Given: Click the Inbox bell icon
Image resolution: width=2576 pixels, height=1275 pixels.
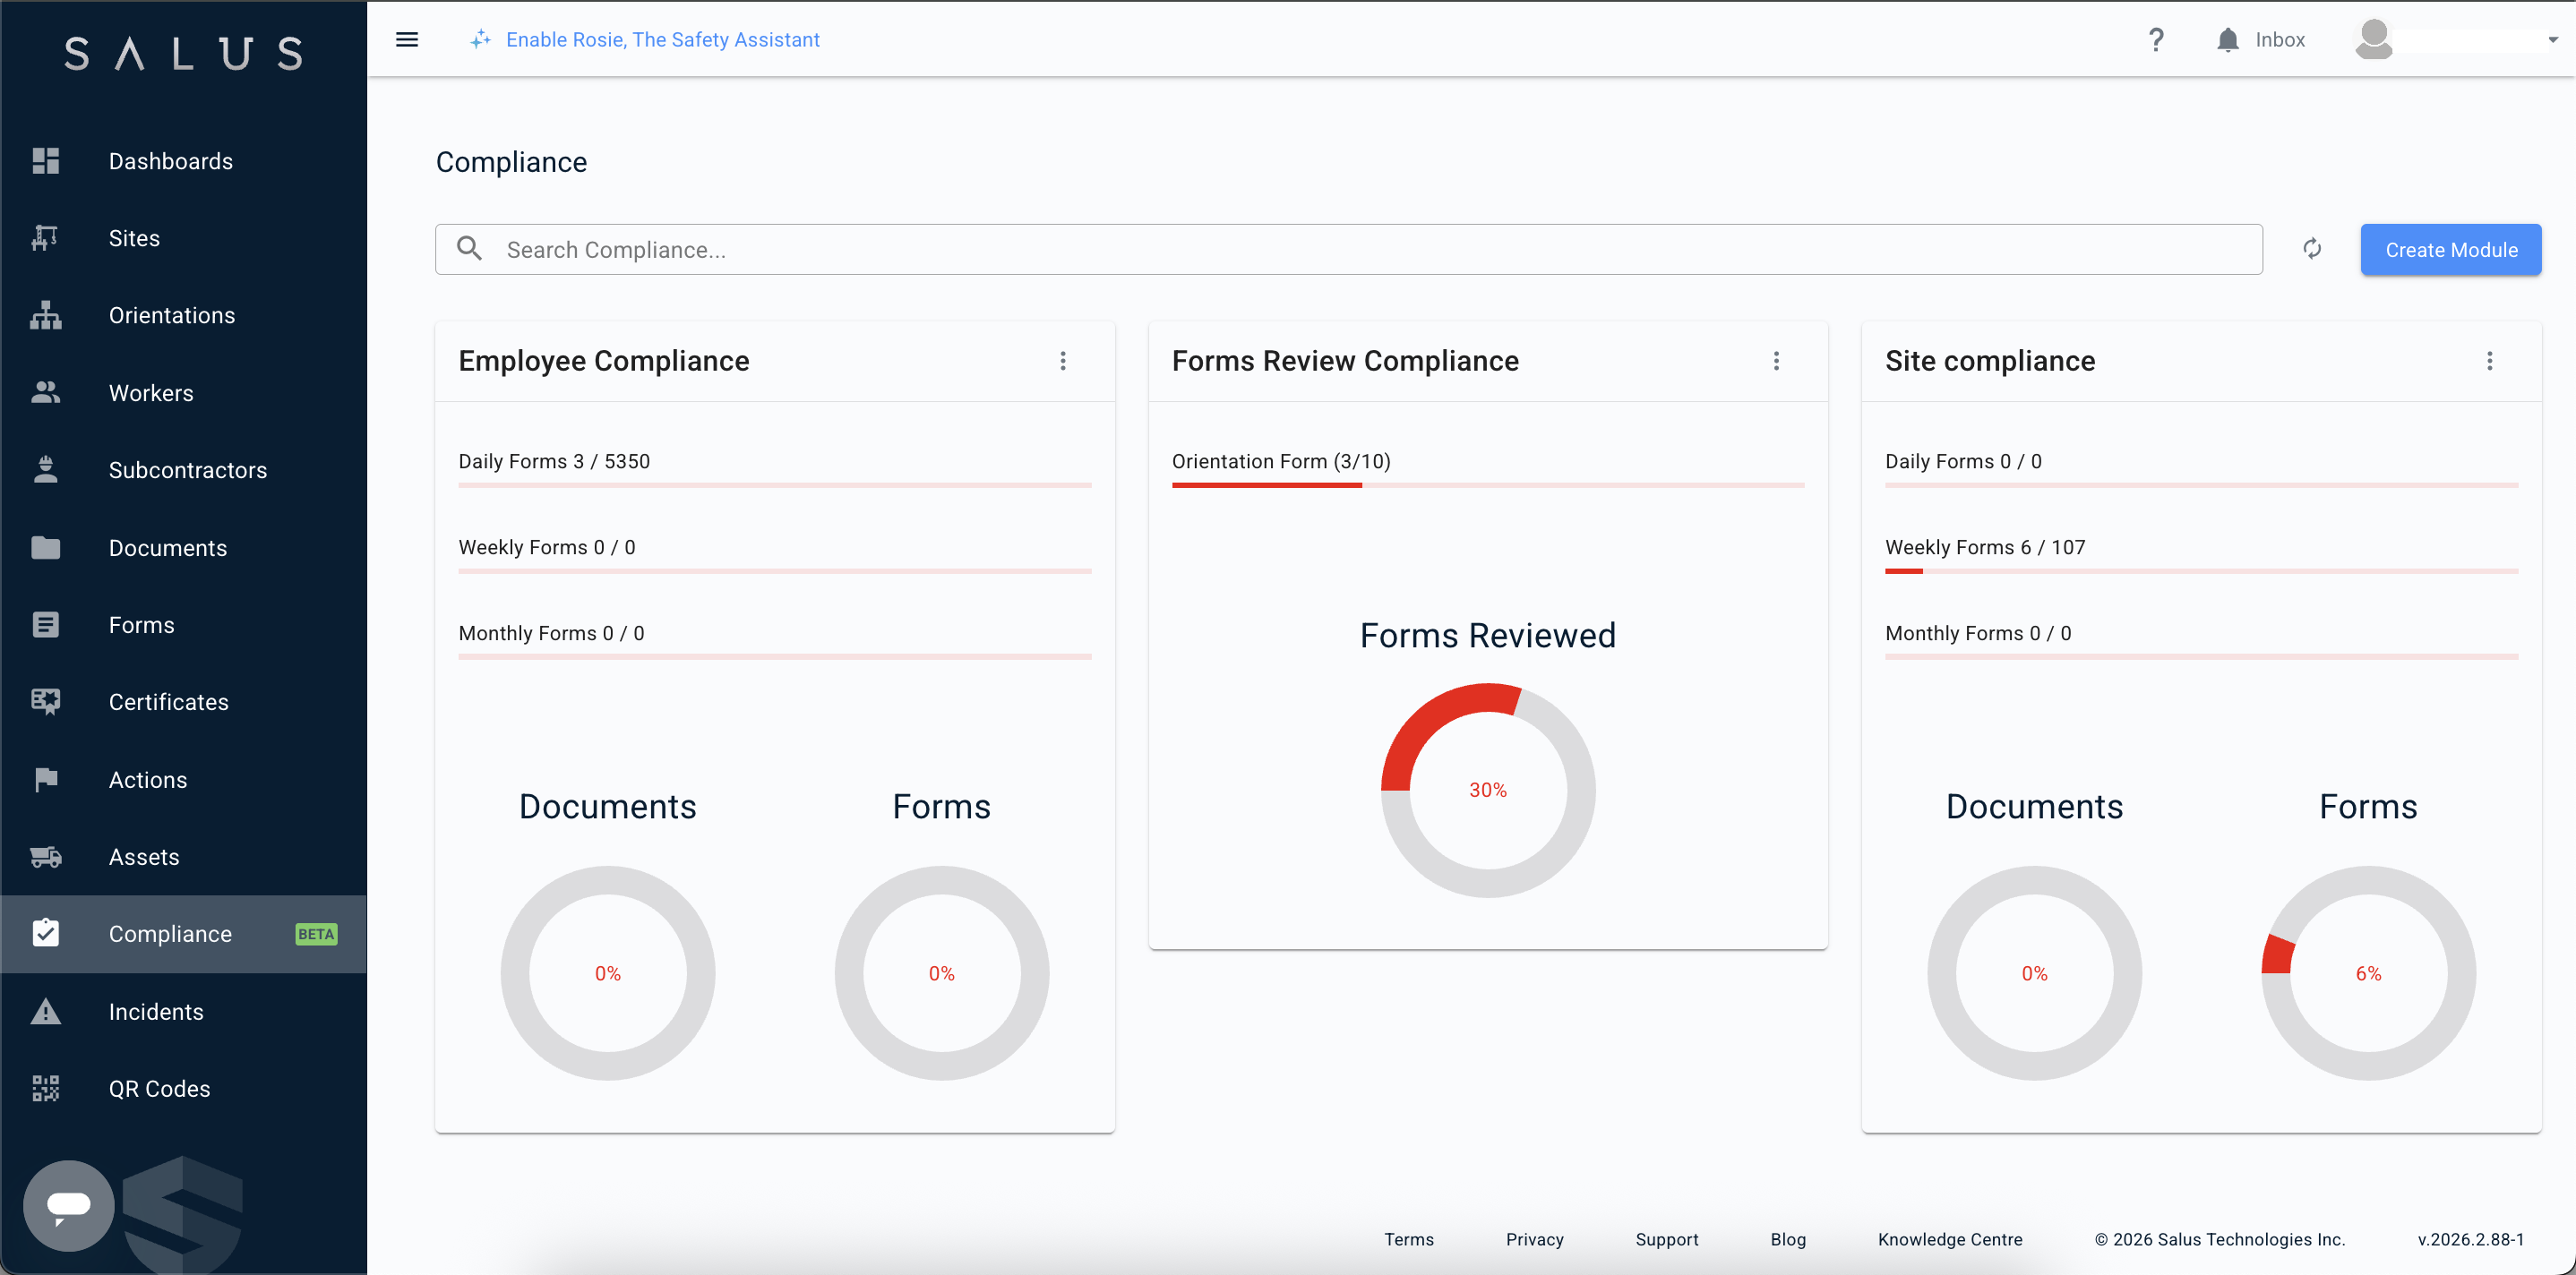Looking at the screenshot, I should 2228,40.
